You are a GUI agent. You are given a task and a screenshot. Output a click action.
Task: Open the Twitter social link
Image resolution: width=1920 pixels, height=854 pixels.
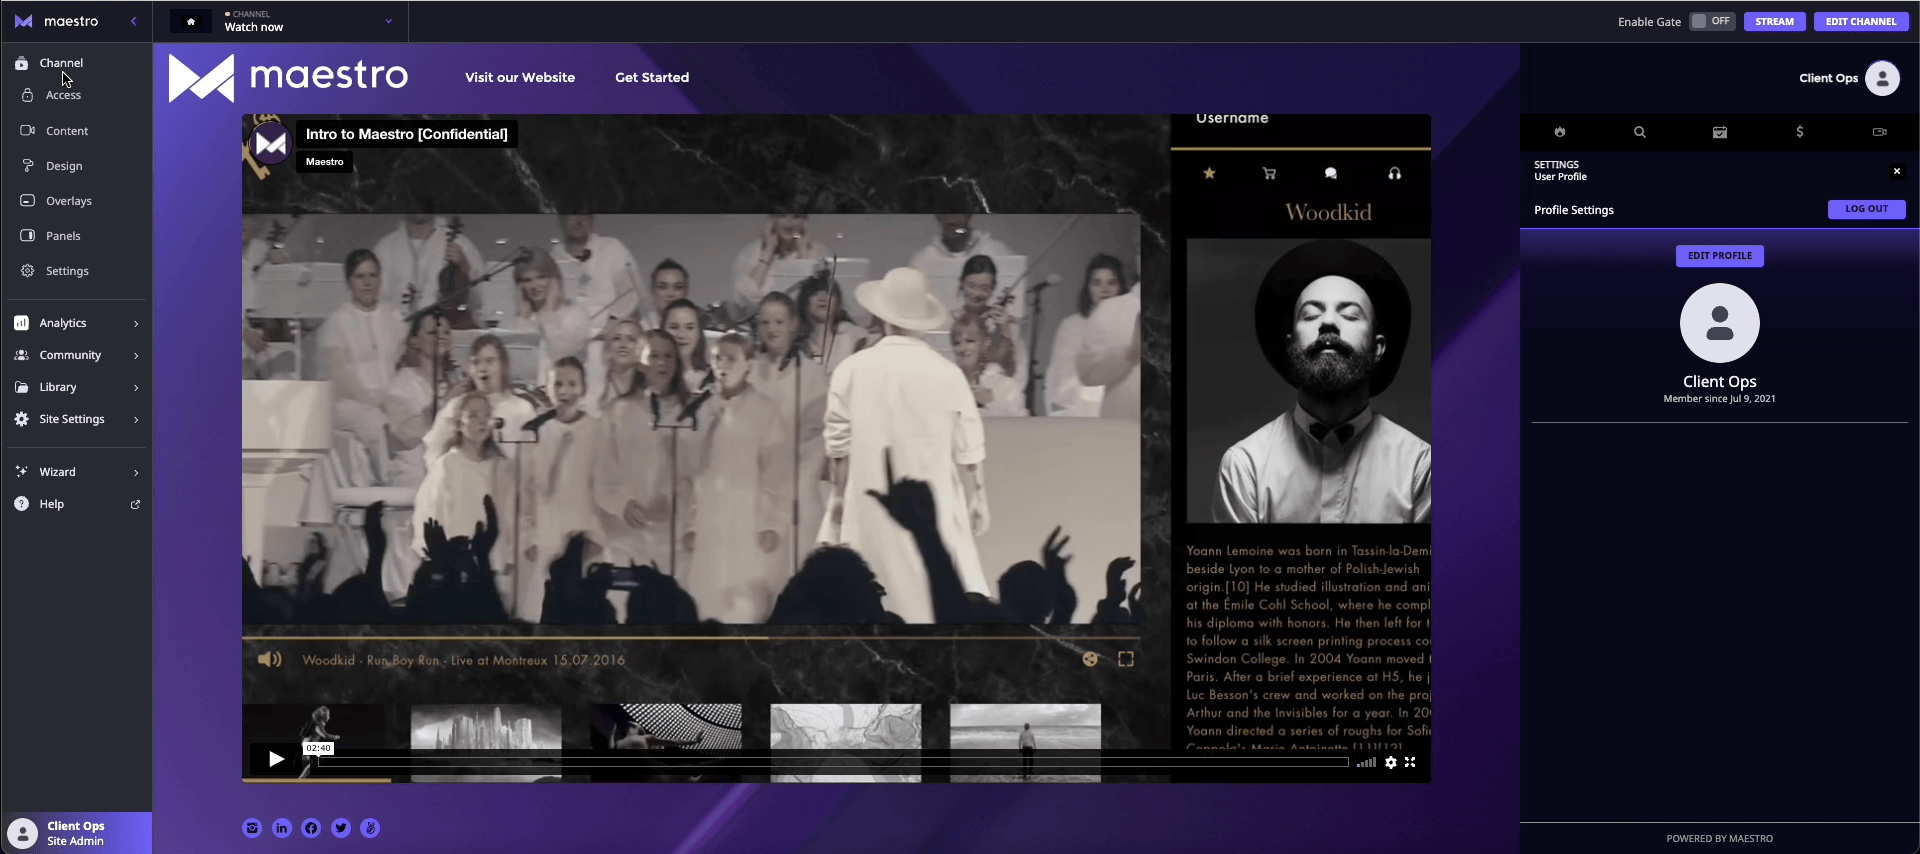[341, 828]
